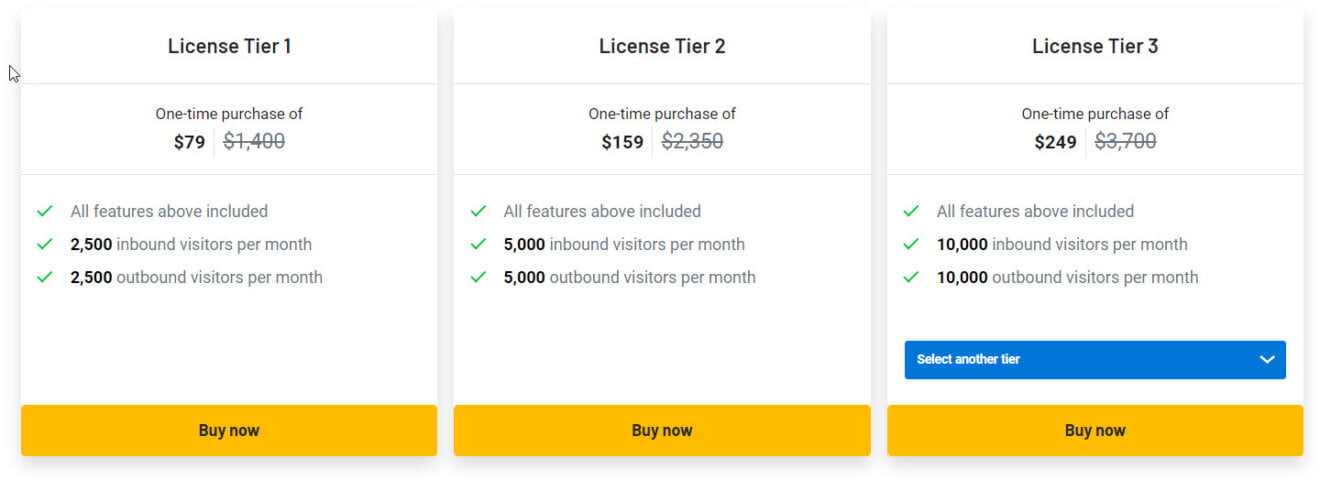The height and width of the screenshot is (480, 1320).
Task: Click the License Tier 2 heading
Action: click(662, 46)
